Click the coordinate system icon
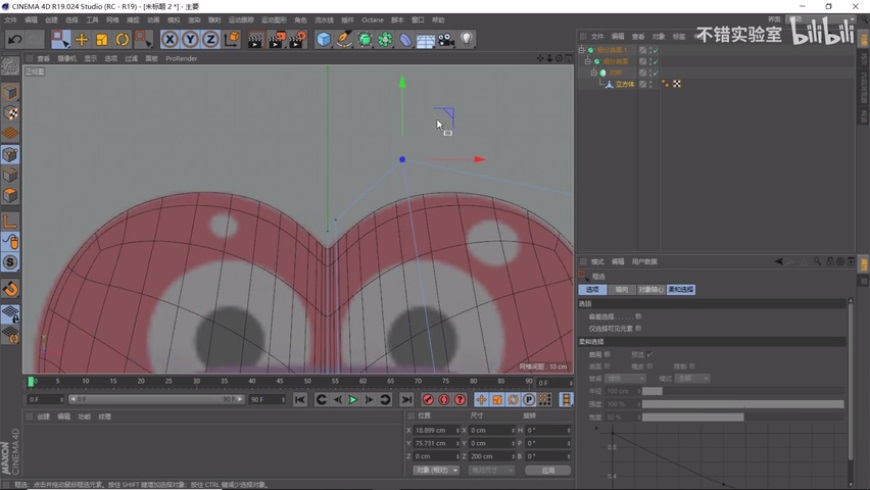This screenshot has width=870, height=490. [231, 39]
